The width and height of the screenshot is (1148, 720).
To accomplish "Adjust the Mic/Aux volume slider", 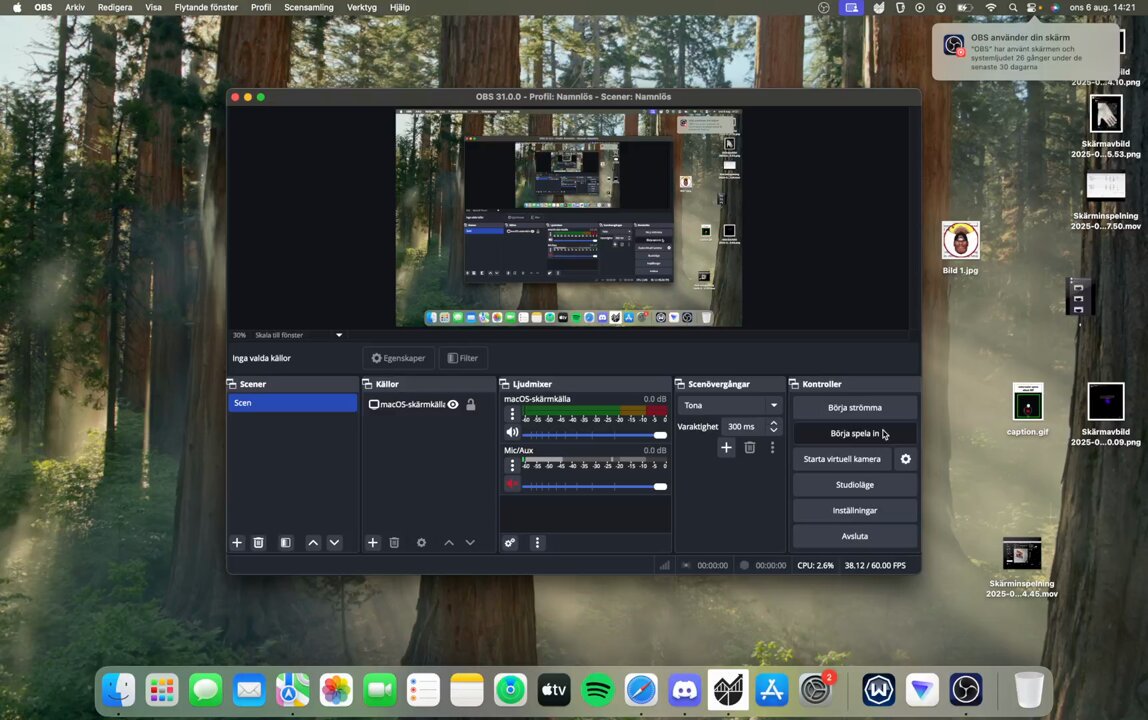I will pos(594,486).
